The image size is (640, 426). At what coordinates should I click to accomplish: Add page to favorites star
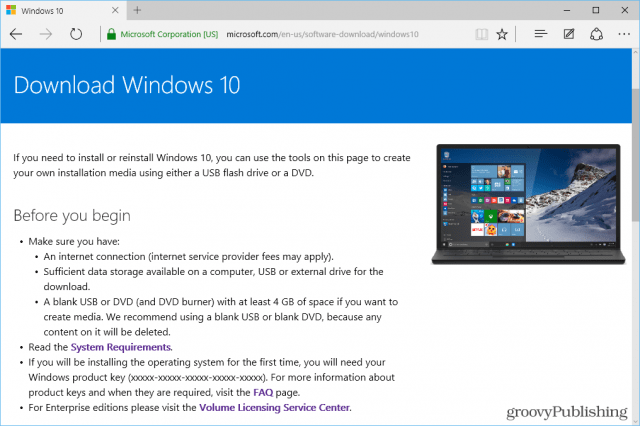click(x=502, y=34)
